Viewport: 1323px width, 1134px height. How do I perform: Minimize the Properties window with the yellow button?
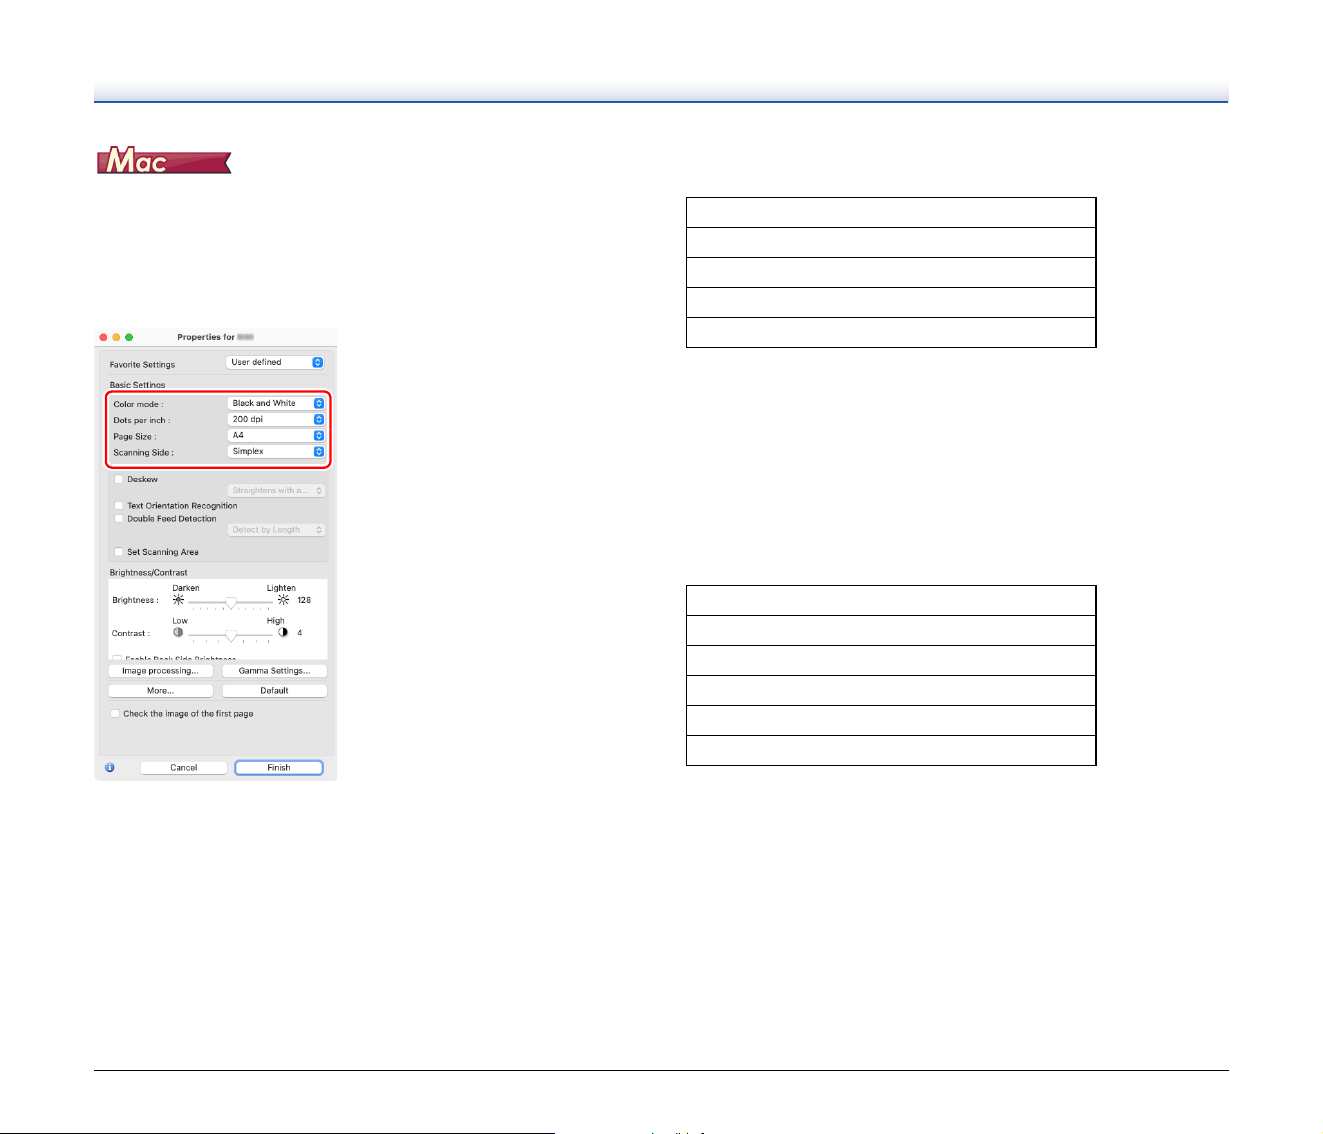(x=116, y=337)
